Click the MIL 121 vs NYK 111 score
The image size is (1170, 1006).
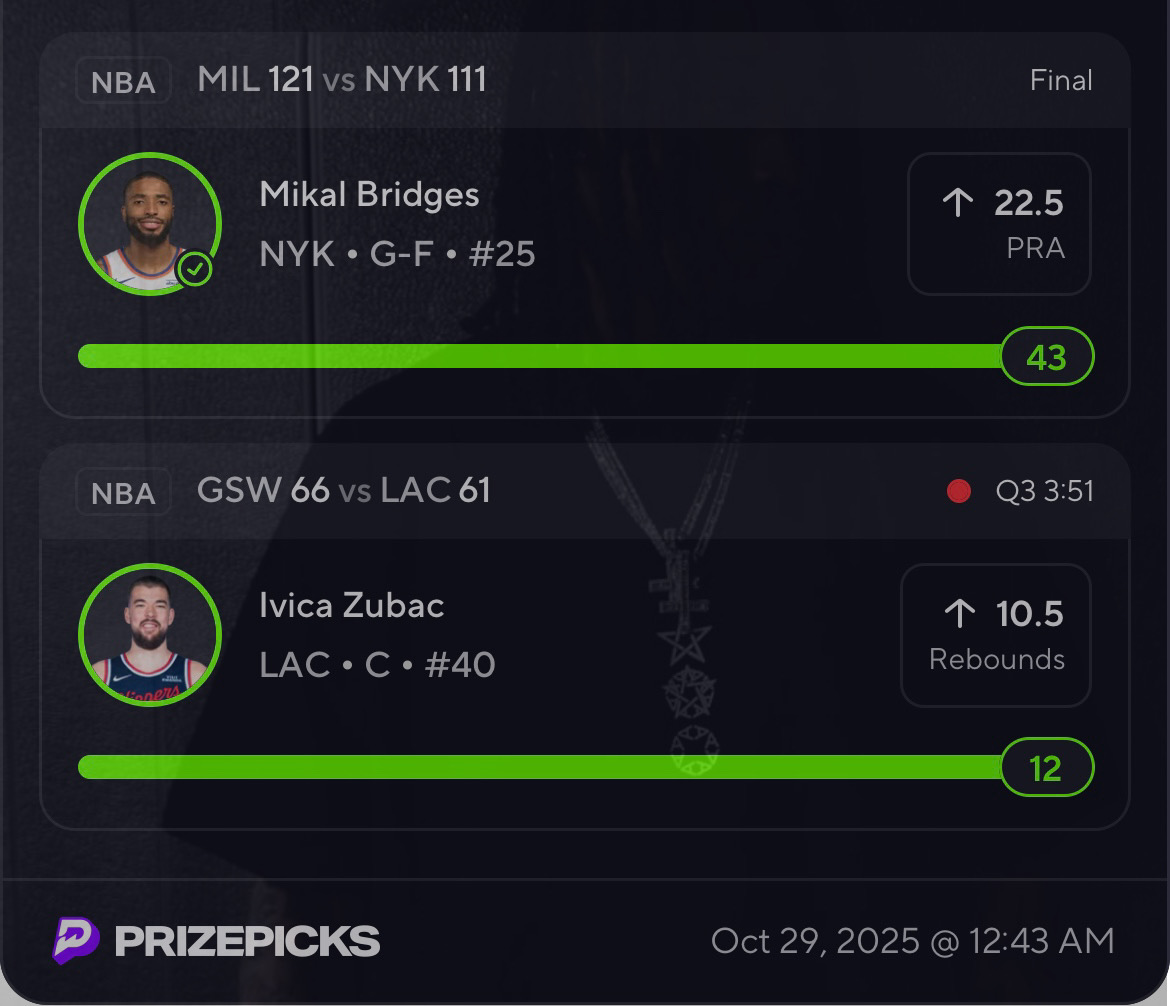click(342, 79)
